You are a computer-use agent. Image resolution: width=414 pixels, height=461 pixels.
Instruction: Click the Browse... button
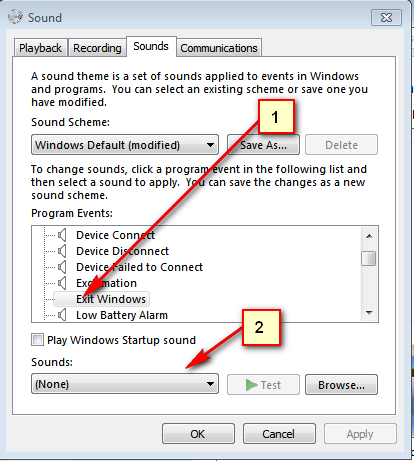pos(341,385)
